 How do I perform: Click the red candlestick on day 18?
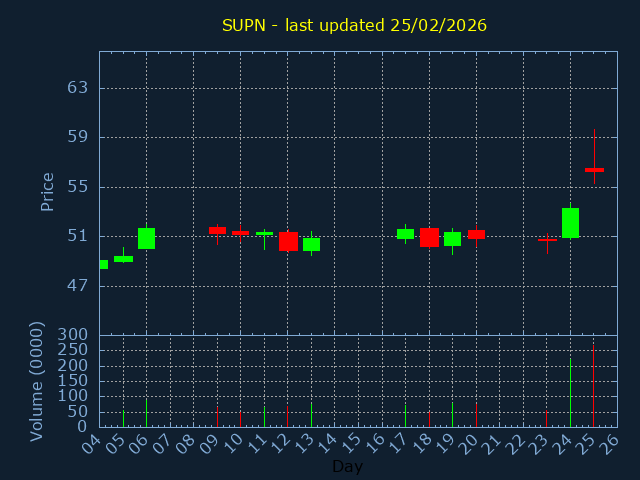pyautogui.click(x=429, y=237)
